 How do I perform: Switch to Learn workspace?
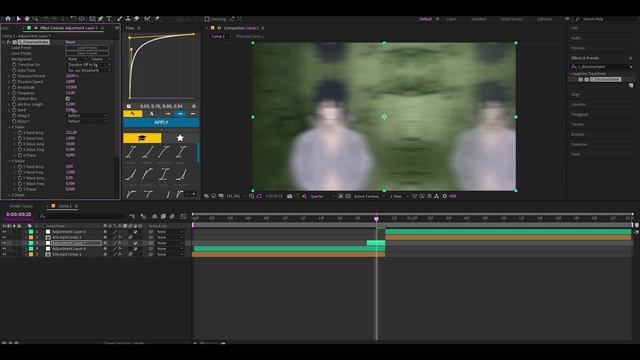click(451, 19)
